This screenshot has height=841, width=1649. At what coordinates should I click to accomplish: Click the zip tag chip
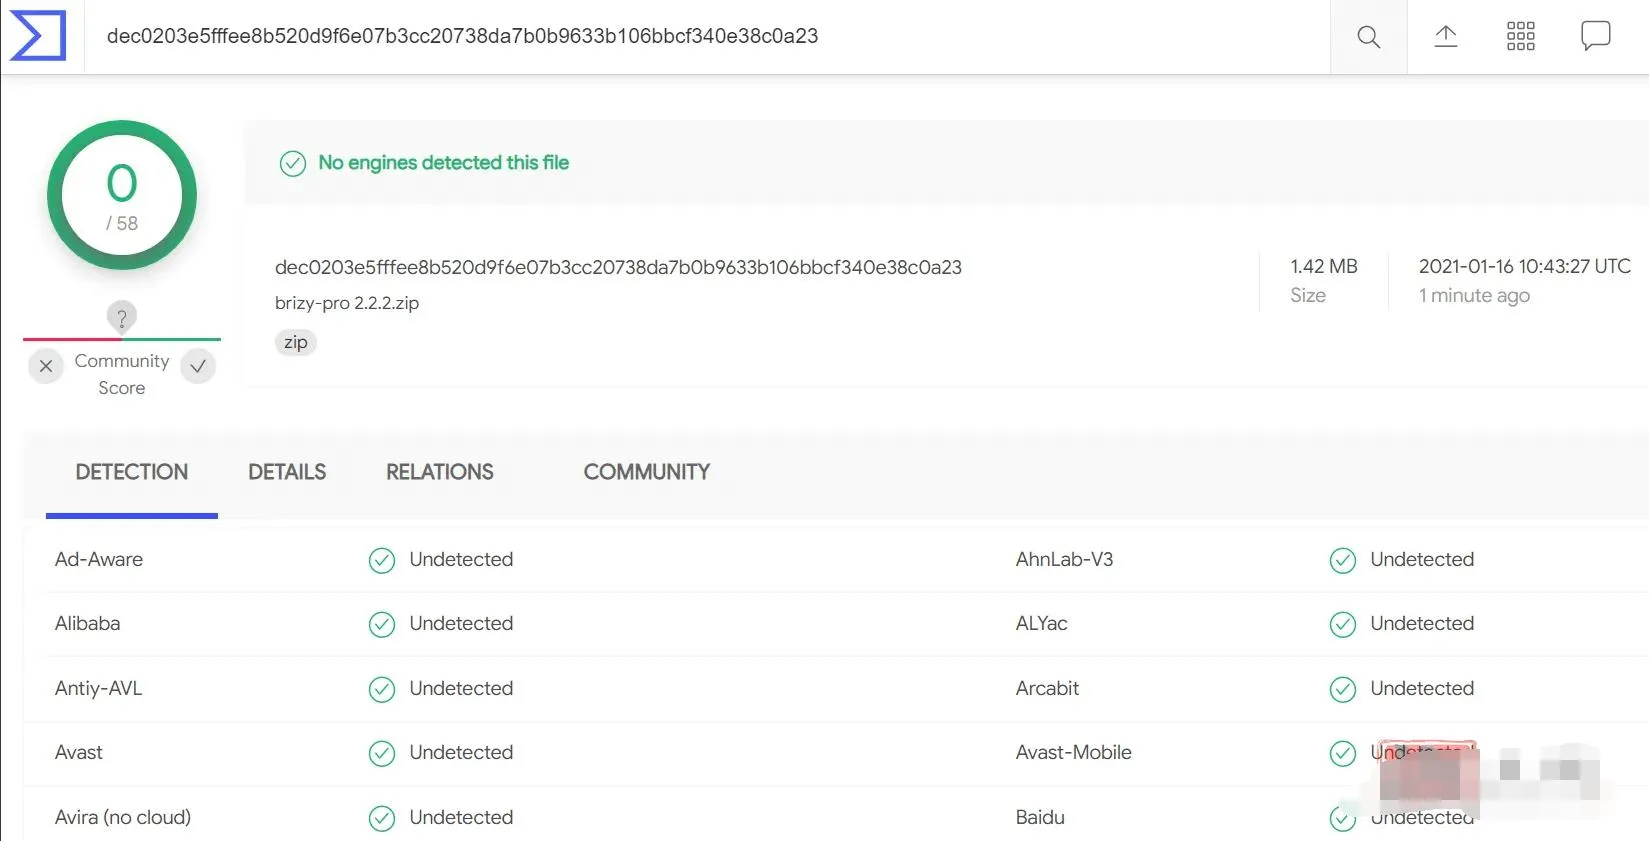click(295, 342)
